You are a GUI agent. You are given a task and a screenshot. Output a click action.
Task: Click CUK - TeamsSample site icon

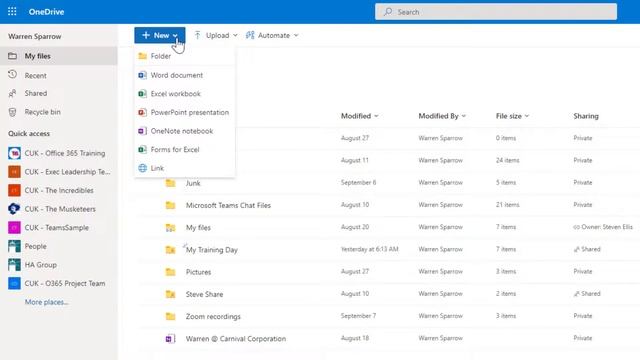(x=14, y=227)
